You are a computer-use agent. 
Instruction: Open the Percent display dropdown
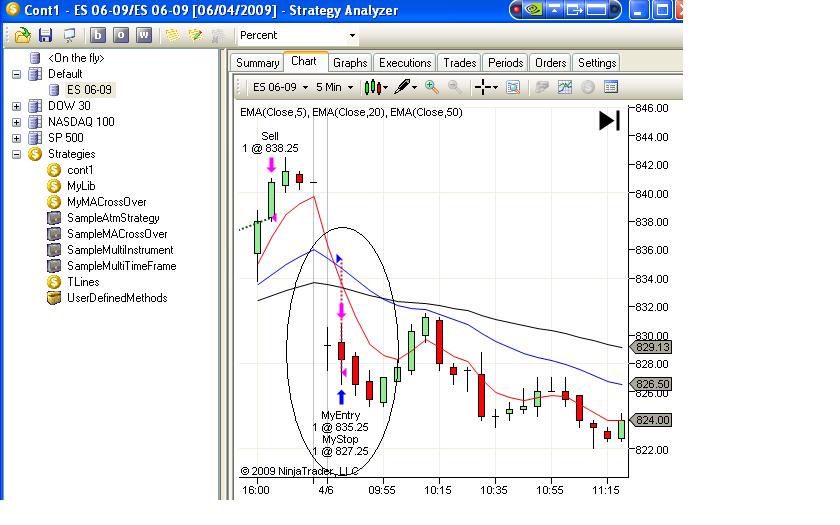coord(352,35)
